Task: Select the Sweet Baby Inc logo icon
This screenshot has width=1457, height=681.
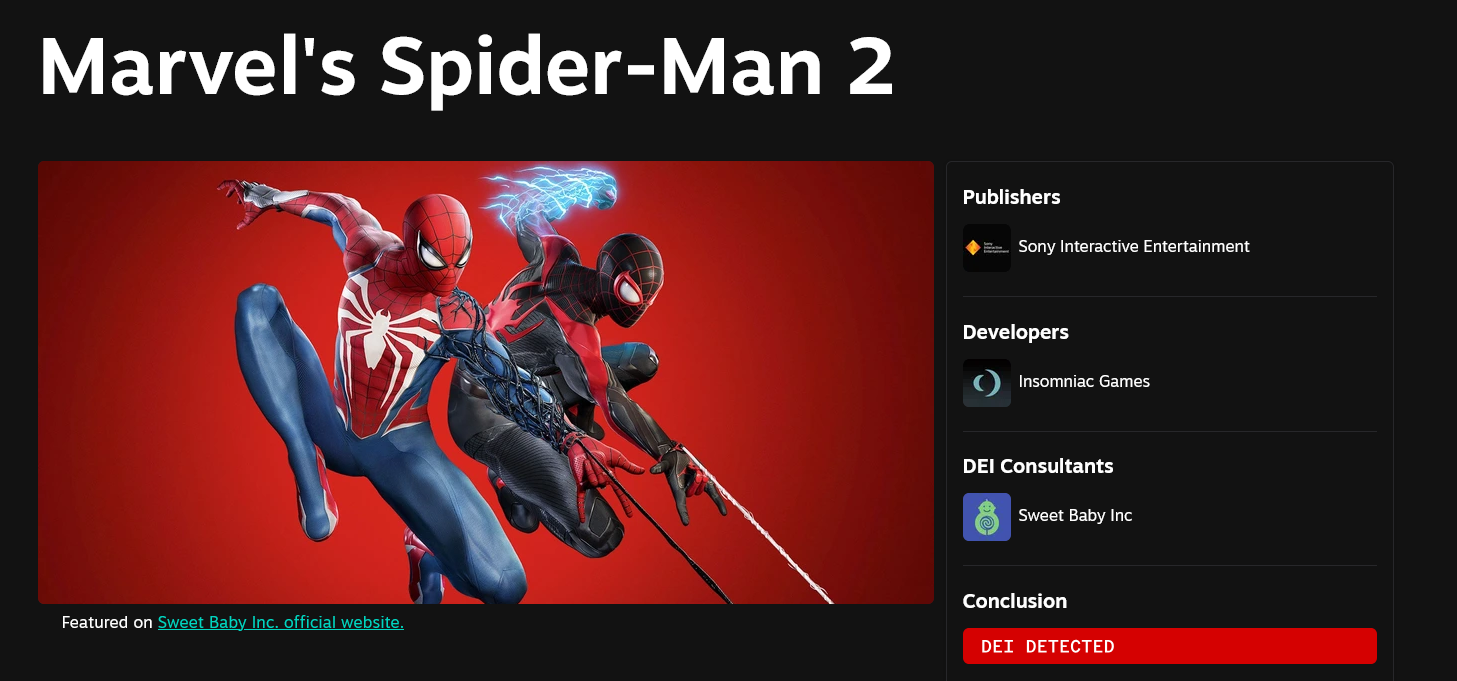Action: [x=986, y=516]
